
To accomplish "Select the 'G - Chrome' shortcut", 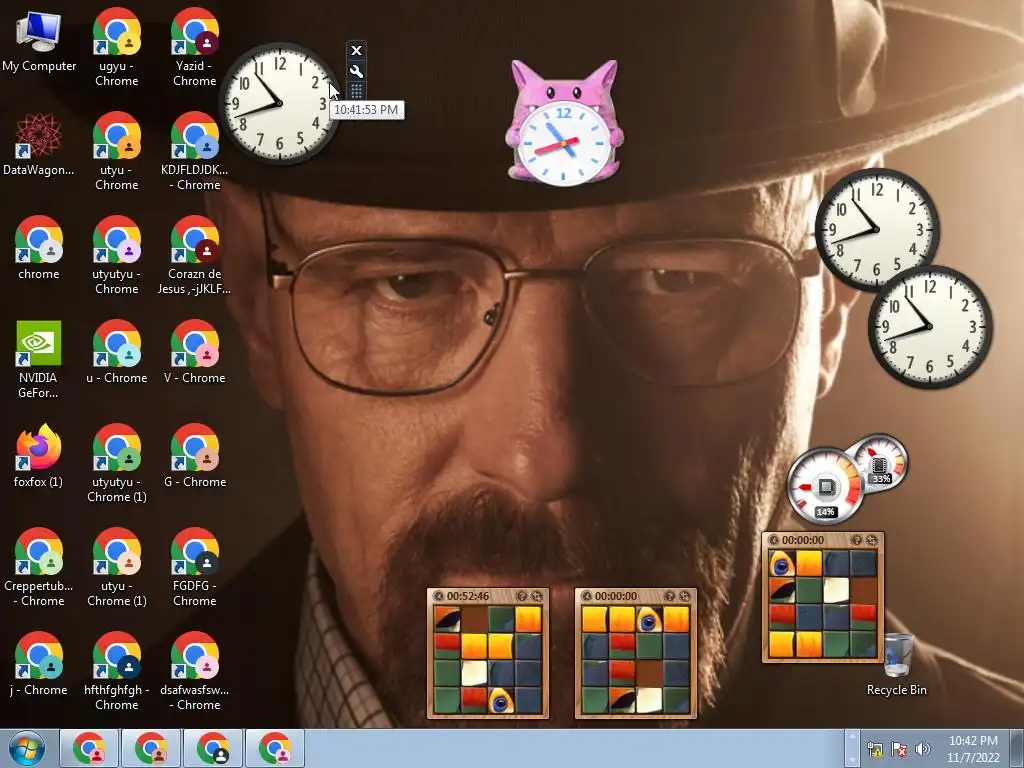I will tap(195, 456).
